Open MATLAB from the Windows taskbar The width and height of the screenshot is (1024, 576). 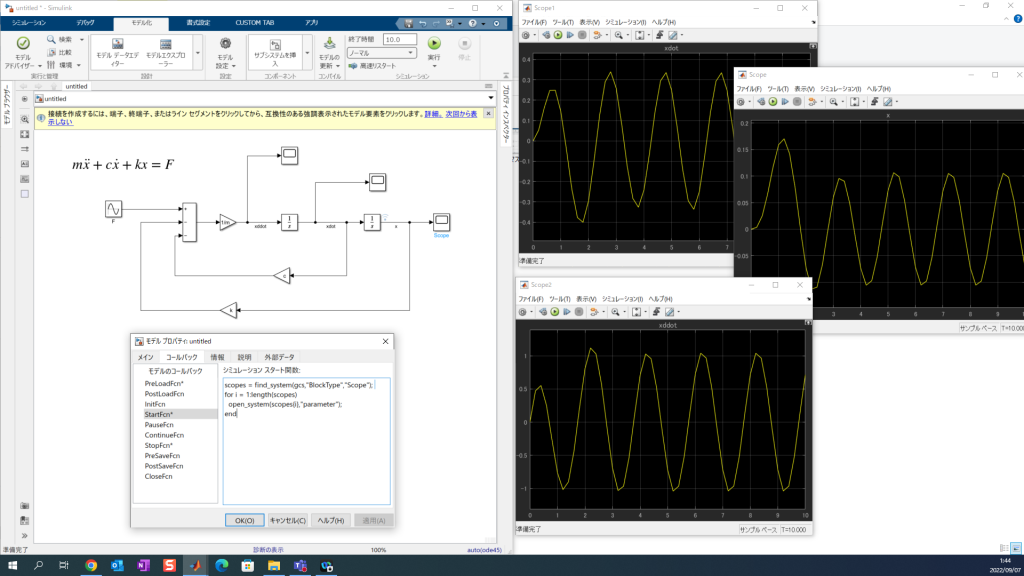(196, 566)
